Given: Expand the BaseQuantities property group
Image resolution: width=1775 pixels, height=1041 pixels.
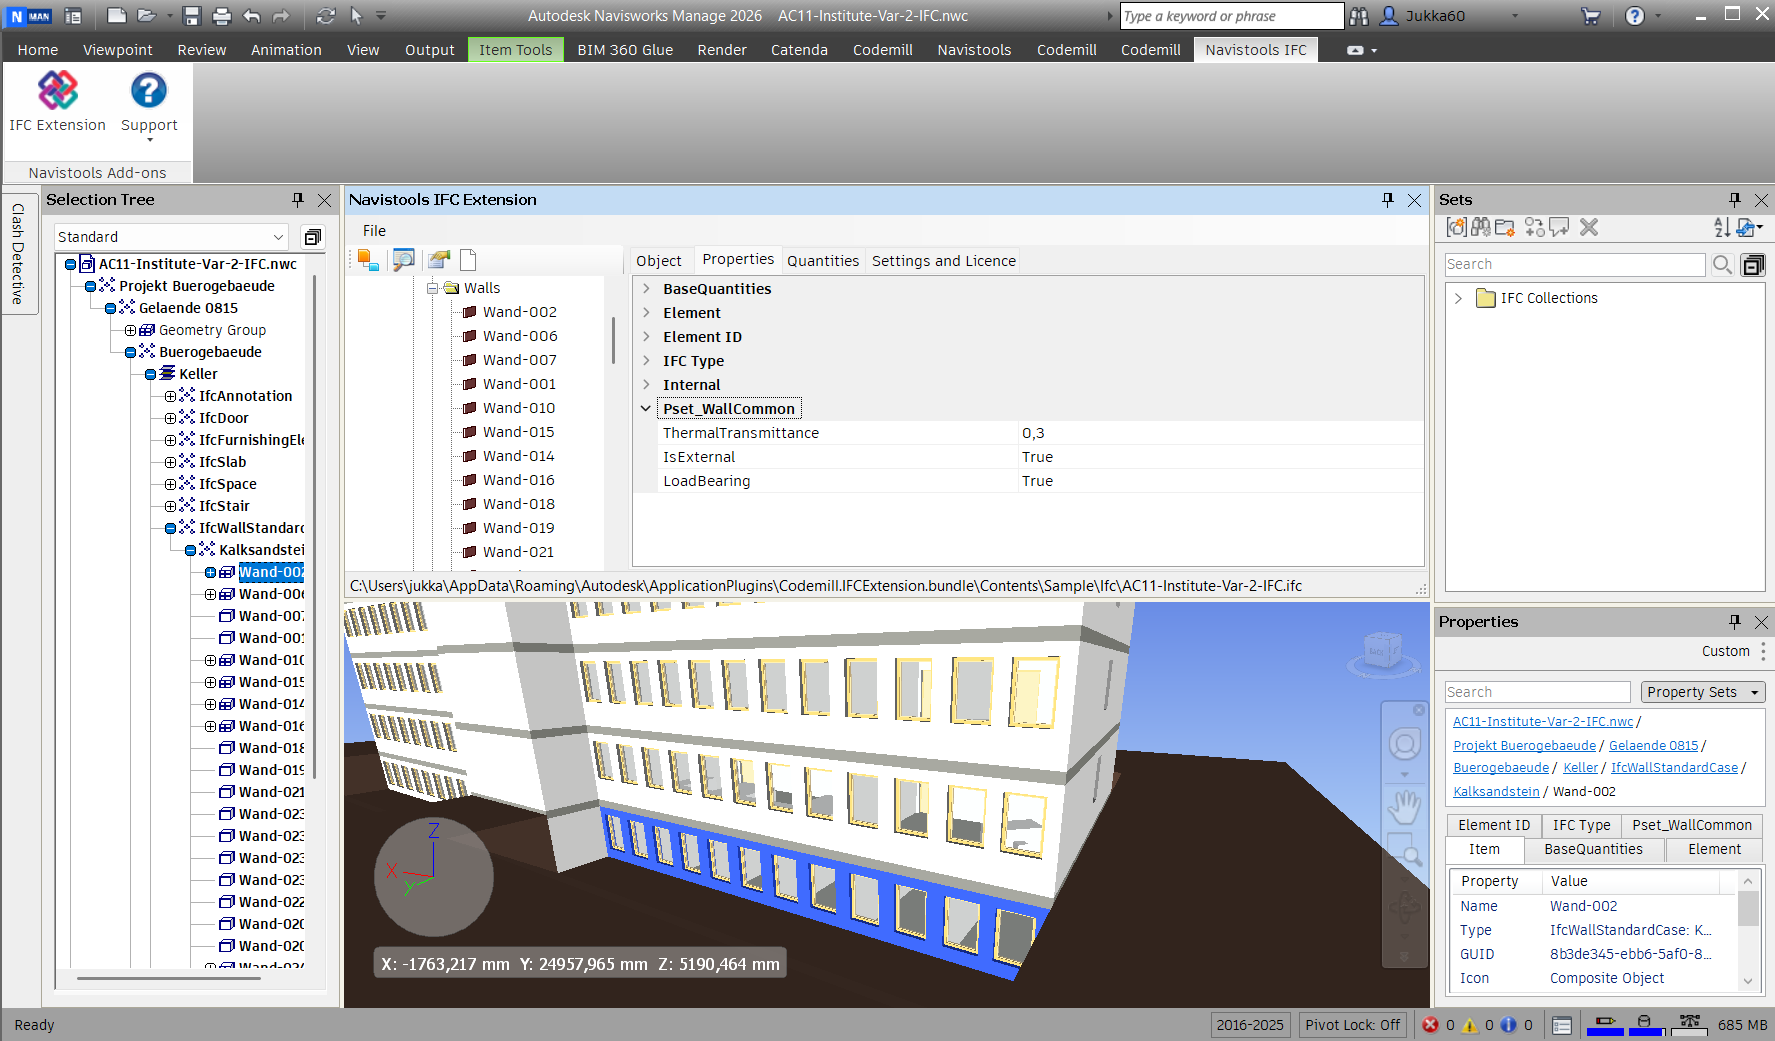Looking at the screenshot, I should tap(646, 289).
